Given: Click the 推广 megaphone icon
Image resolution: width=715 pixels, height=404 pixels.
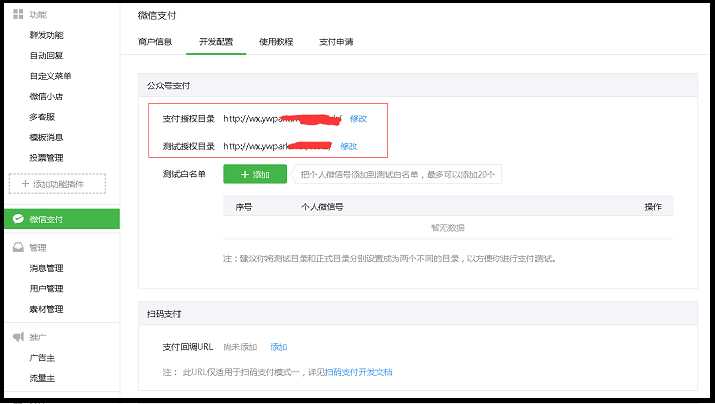Looking at the screenshot, I should coord(18,337).
